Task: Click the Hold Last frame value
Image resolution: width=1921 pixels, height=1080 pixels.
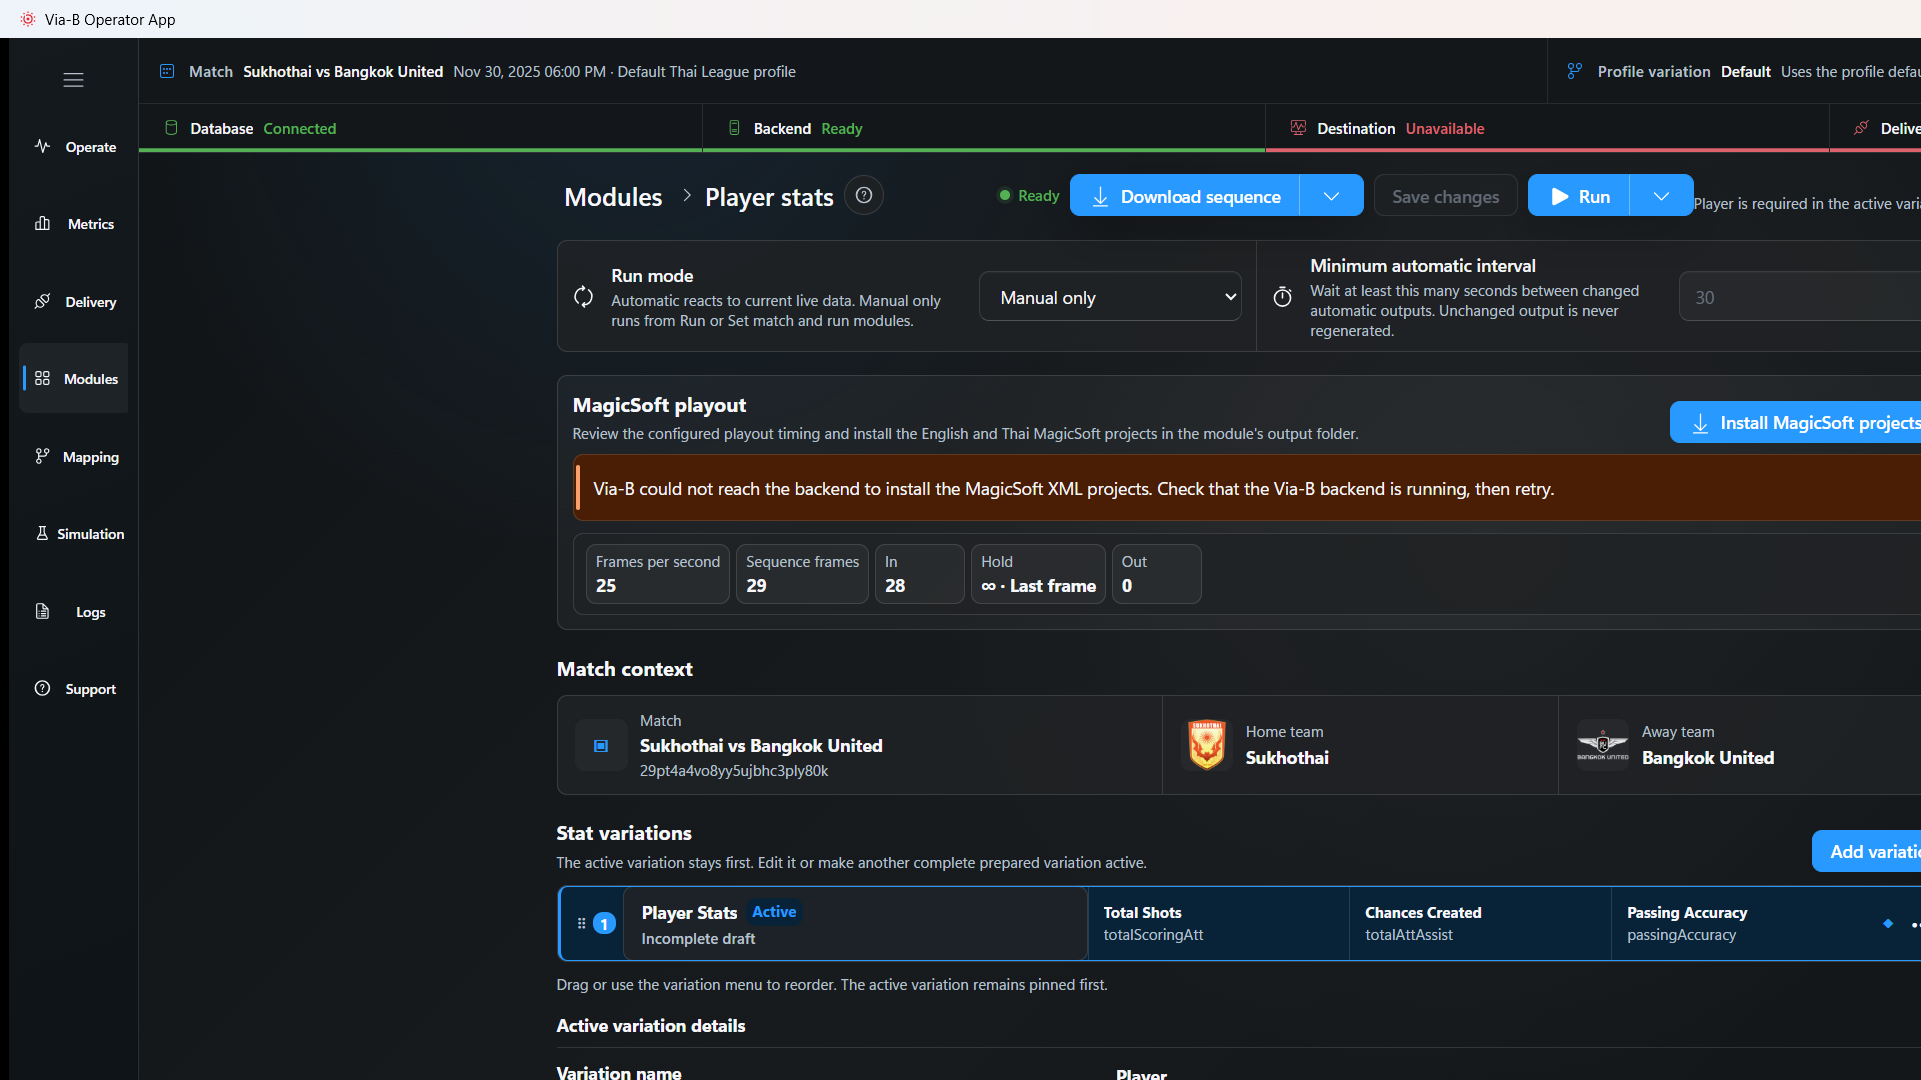Action: tap(1038, 586)
